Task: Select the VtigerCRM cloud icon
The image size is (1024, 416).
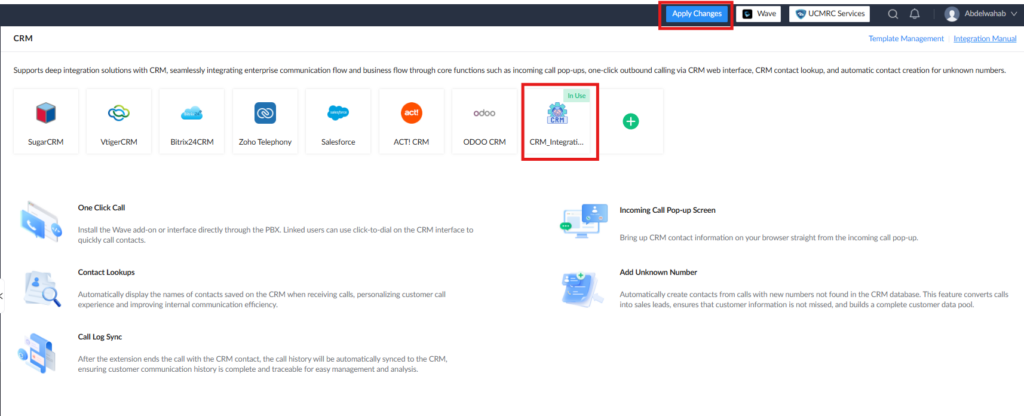Action: point(119,113)
